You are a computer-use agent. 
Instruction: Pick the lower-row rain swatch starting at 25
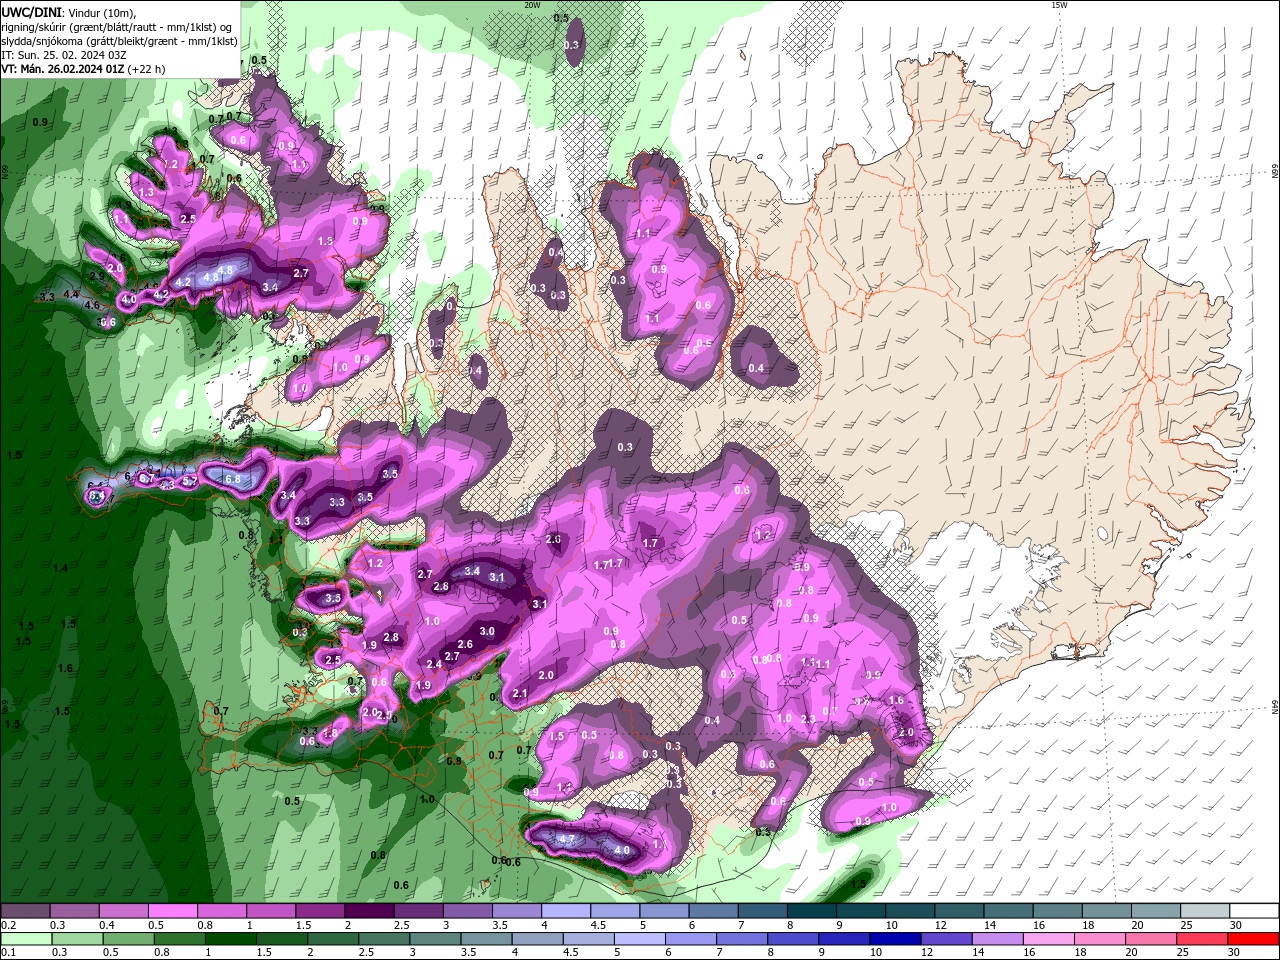[x=1203, y=939]
